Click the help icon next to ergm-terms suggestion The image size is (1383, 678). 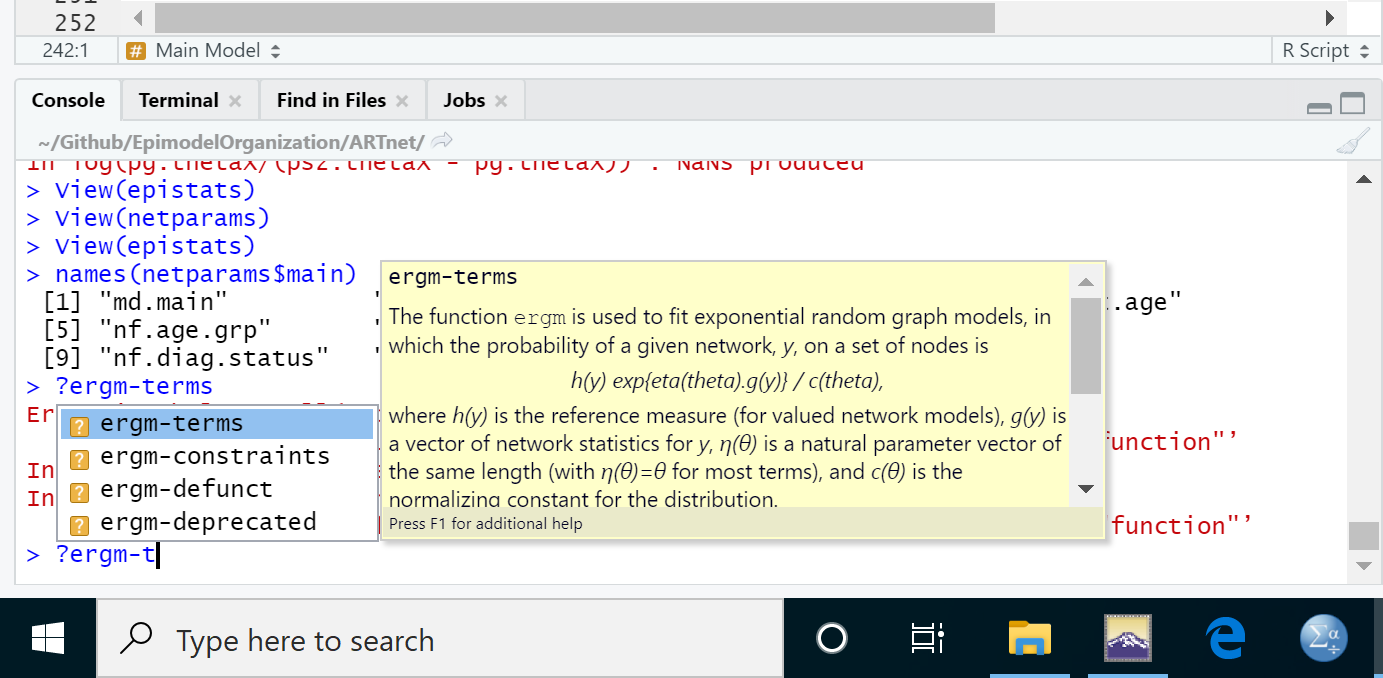(80, 423)
